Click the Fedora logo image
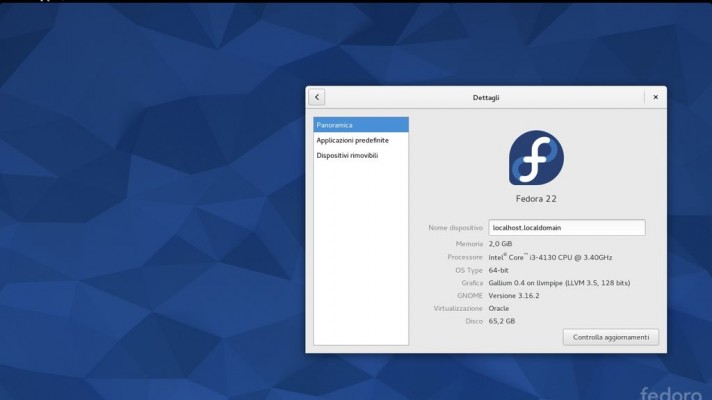 [x=536, y=158]
